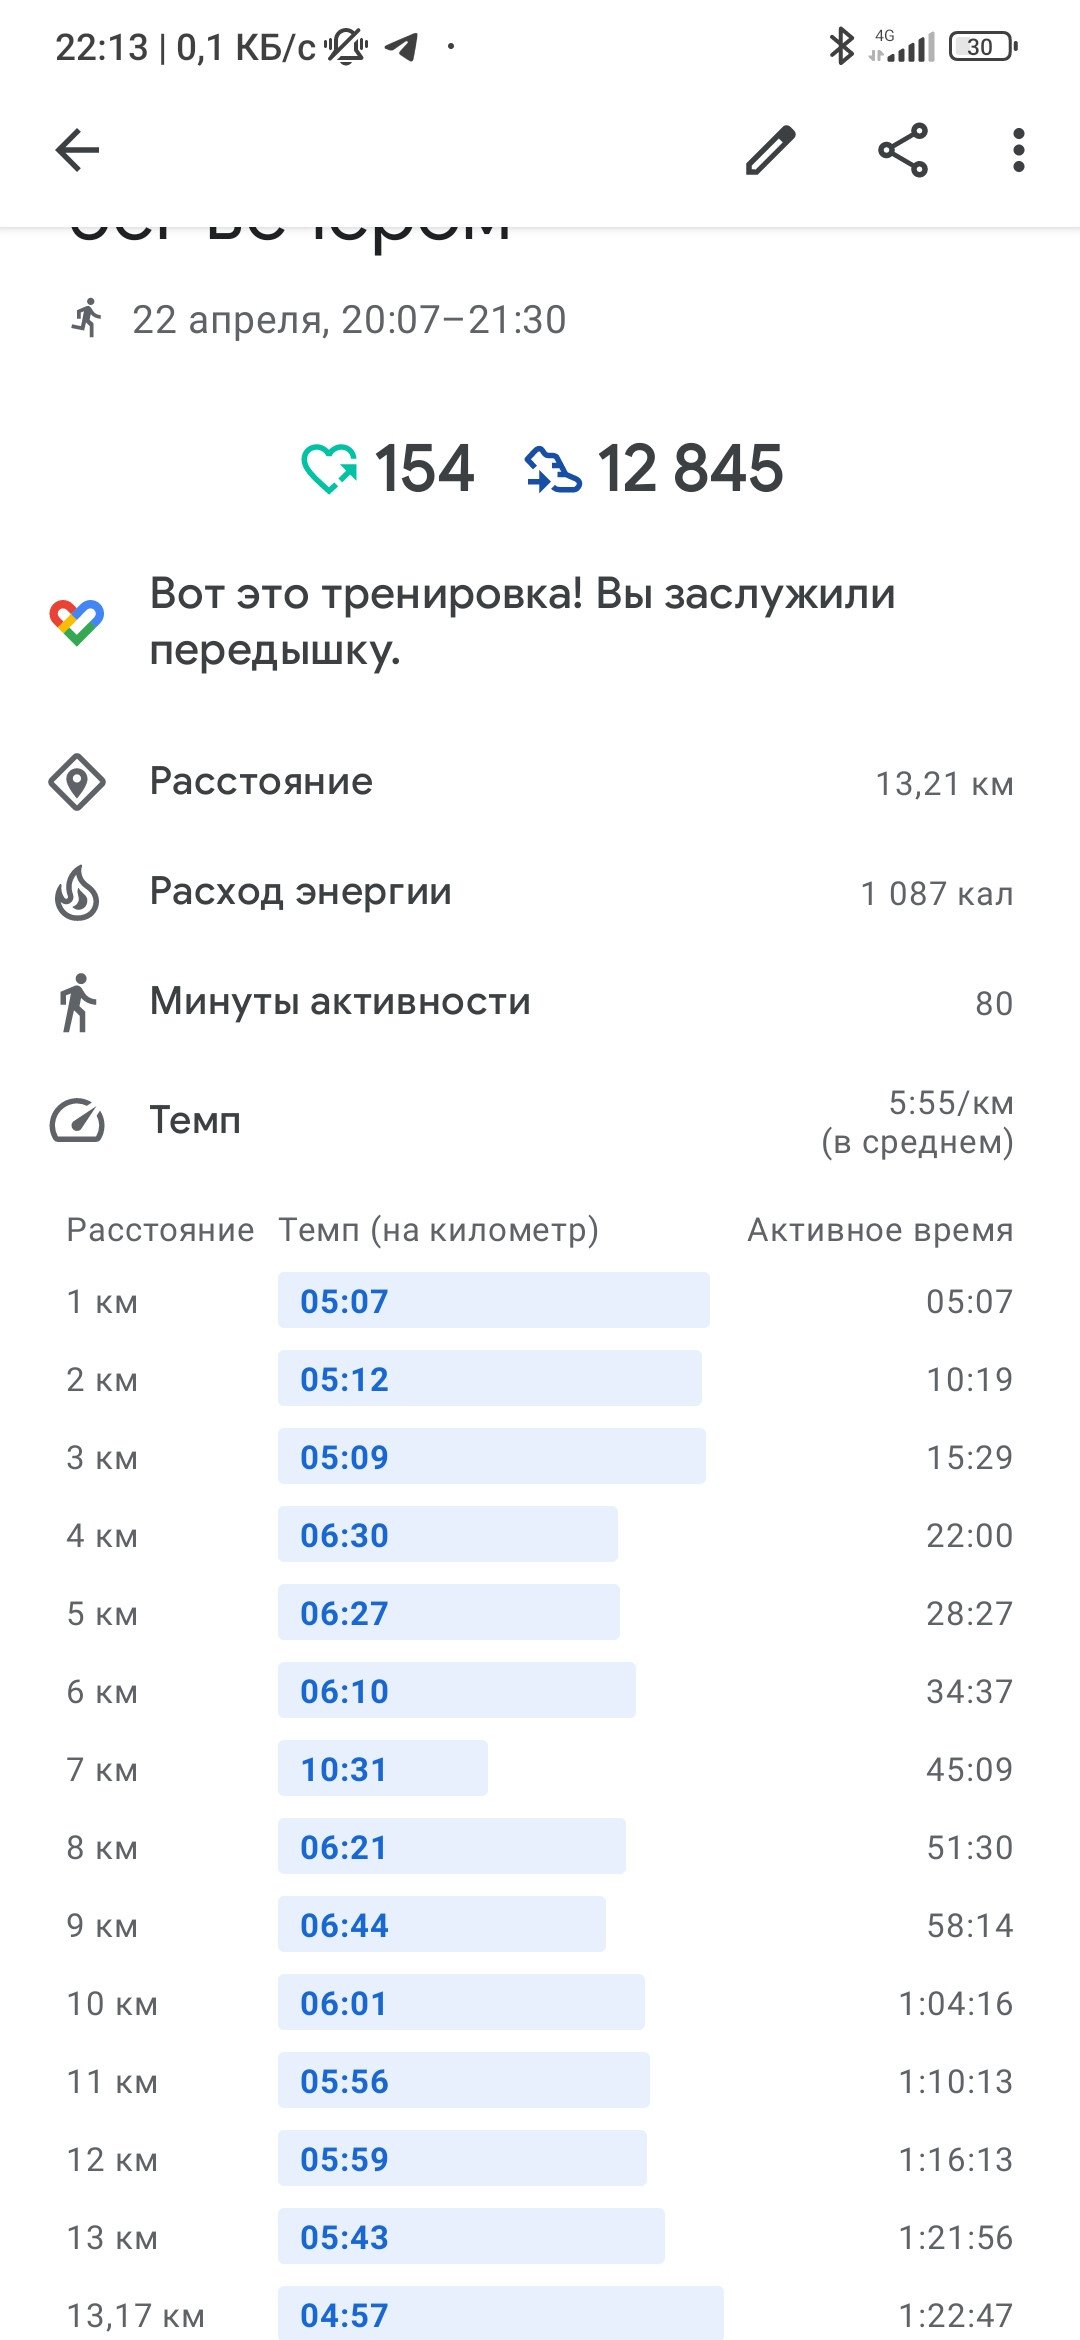Image resolution: width=1080 pixels, height=2340 pixels.
Task: Tap the Темп (на километр) column header
Action: tap(439, 1230)
